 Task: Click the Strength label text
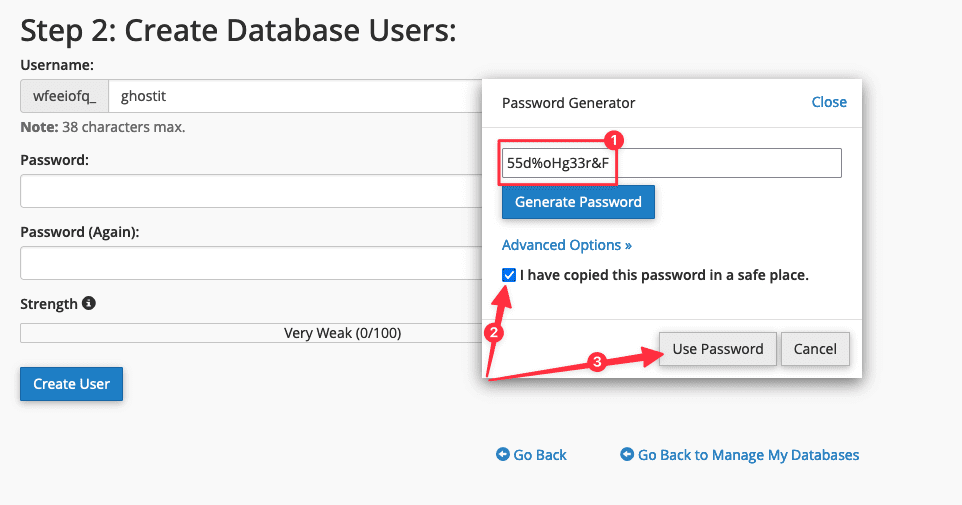pyautogui.click(x=48, y=304)
